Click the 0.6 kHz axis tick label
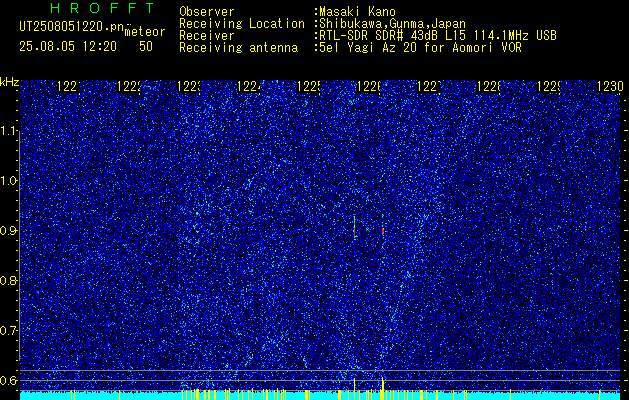 coord(9,380)
